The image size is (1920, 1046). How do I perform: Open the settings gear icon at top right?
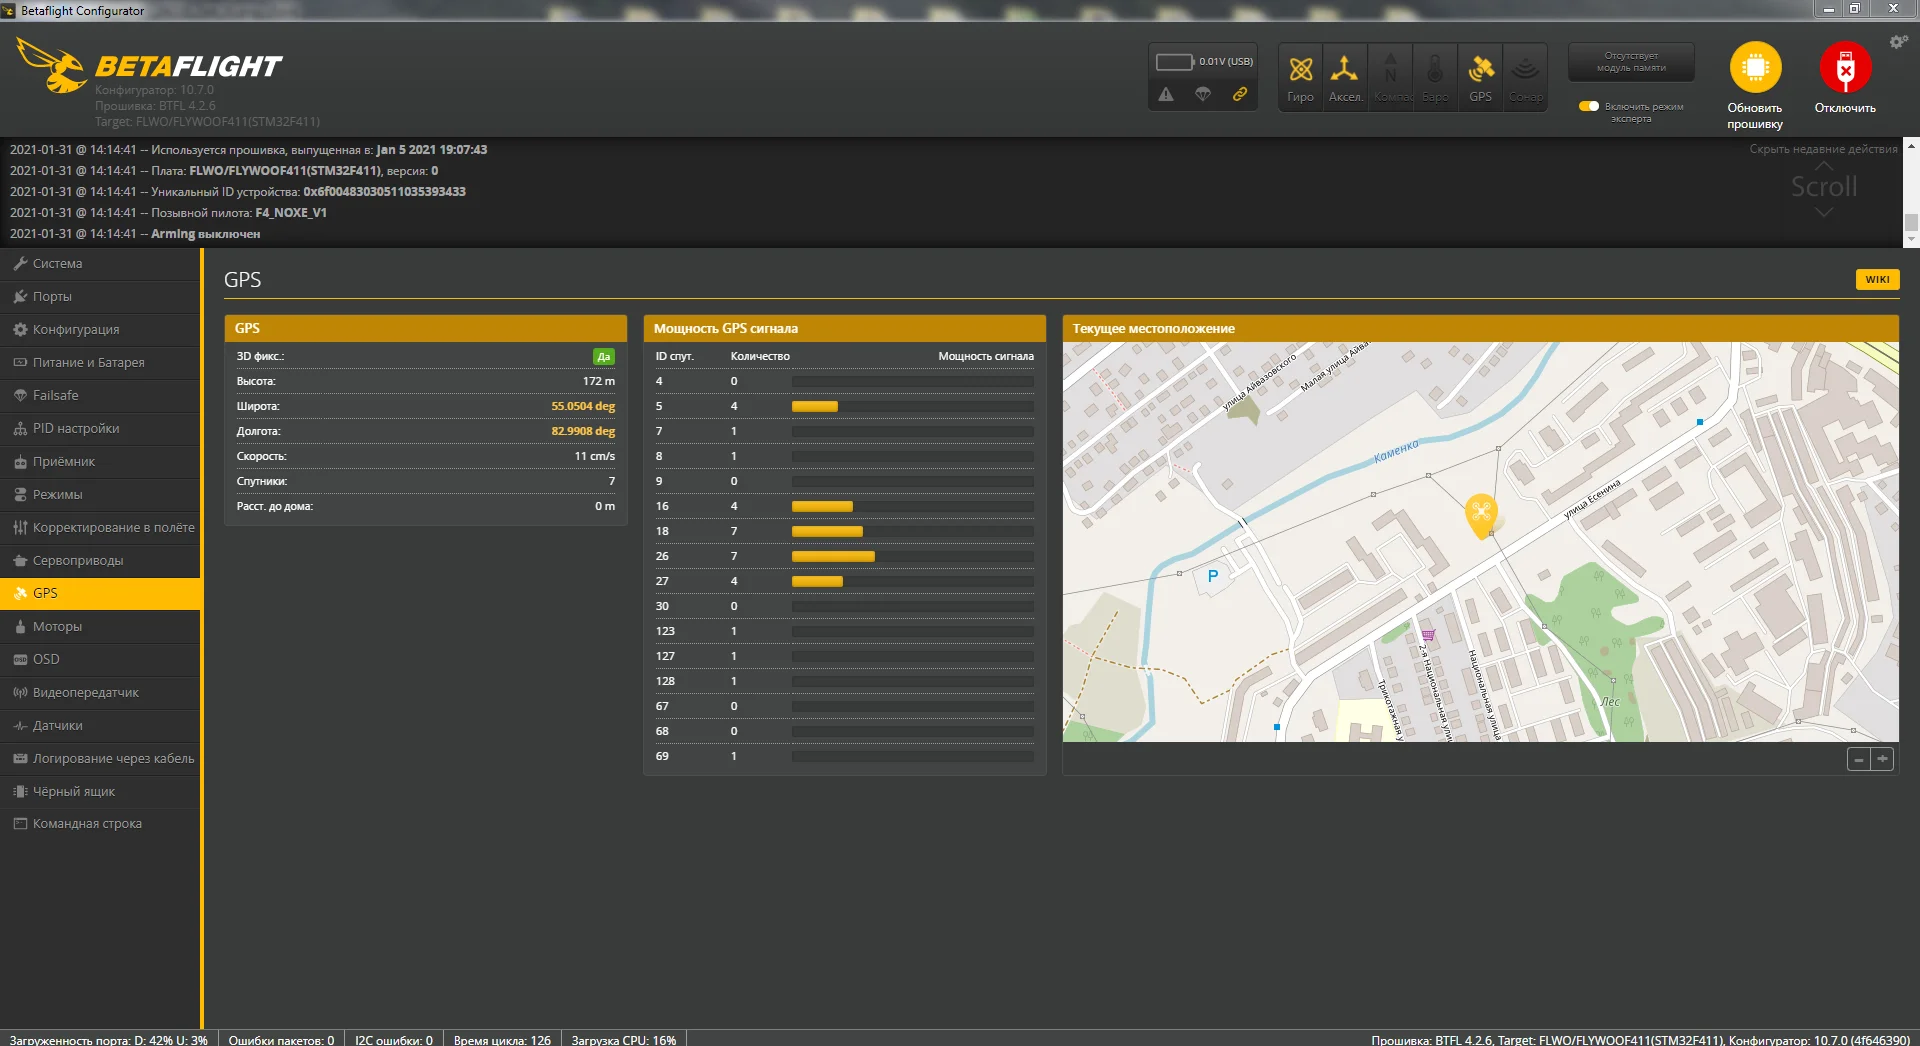pyautogui.click(x=1898, y=42)
